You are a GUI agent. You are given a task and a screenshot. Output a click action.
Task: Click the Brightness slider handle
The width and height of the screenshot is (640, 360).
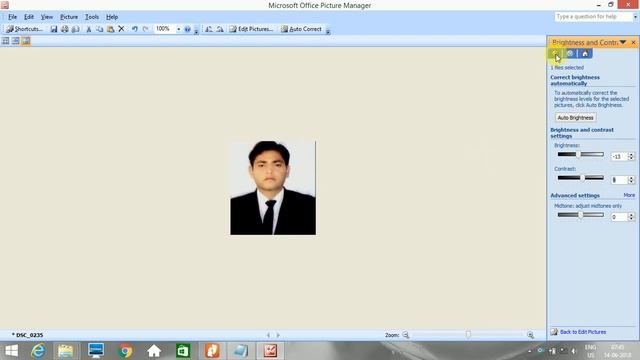point(578,154)
